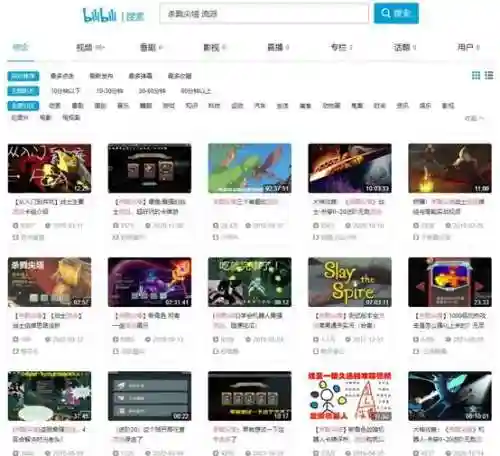Switch to grid view layout icon
This screenshot has height=456, width=500.
pyautogui.click(x=476, y=75)
